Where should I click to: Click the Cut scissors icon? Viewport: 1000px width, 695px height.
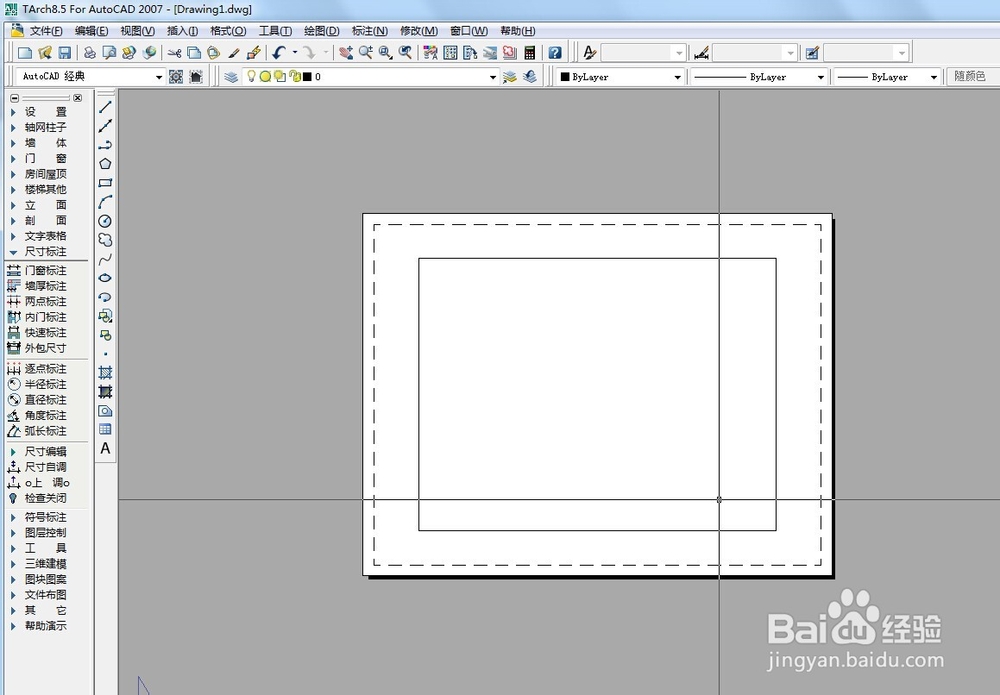(174, 52)
